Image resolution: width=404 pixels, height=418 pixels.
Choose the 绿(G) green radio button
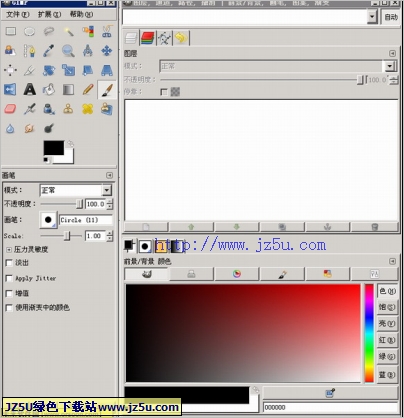[x=387, y=357]
